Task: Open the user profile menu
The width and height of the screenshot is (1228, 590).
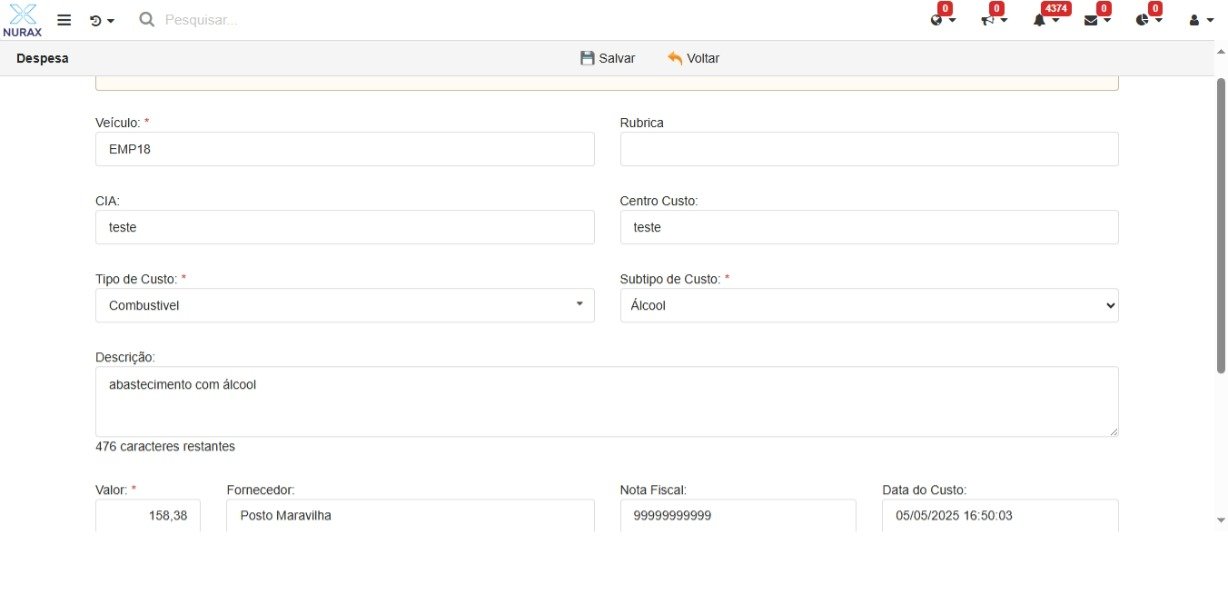Action: tap(1200, 20)
